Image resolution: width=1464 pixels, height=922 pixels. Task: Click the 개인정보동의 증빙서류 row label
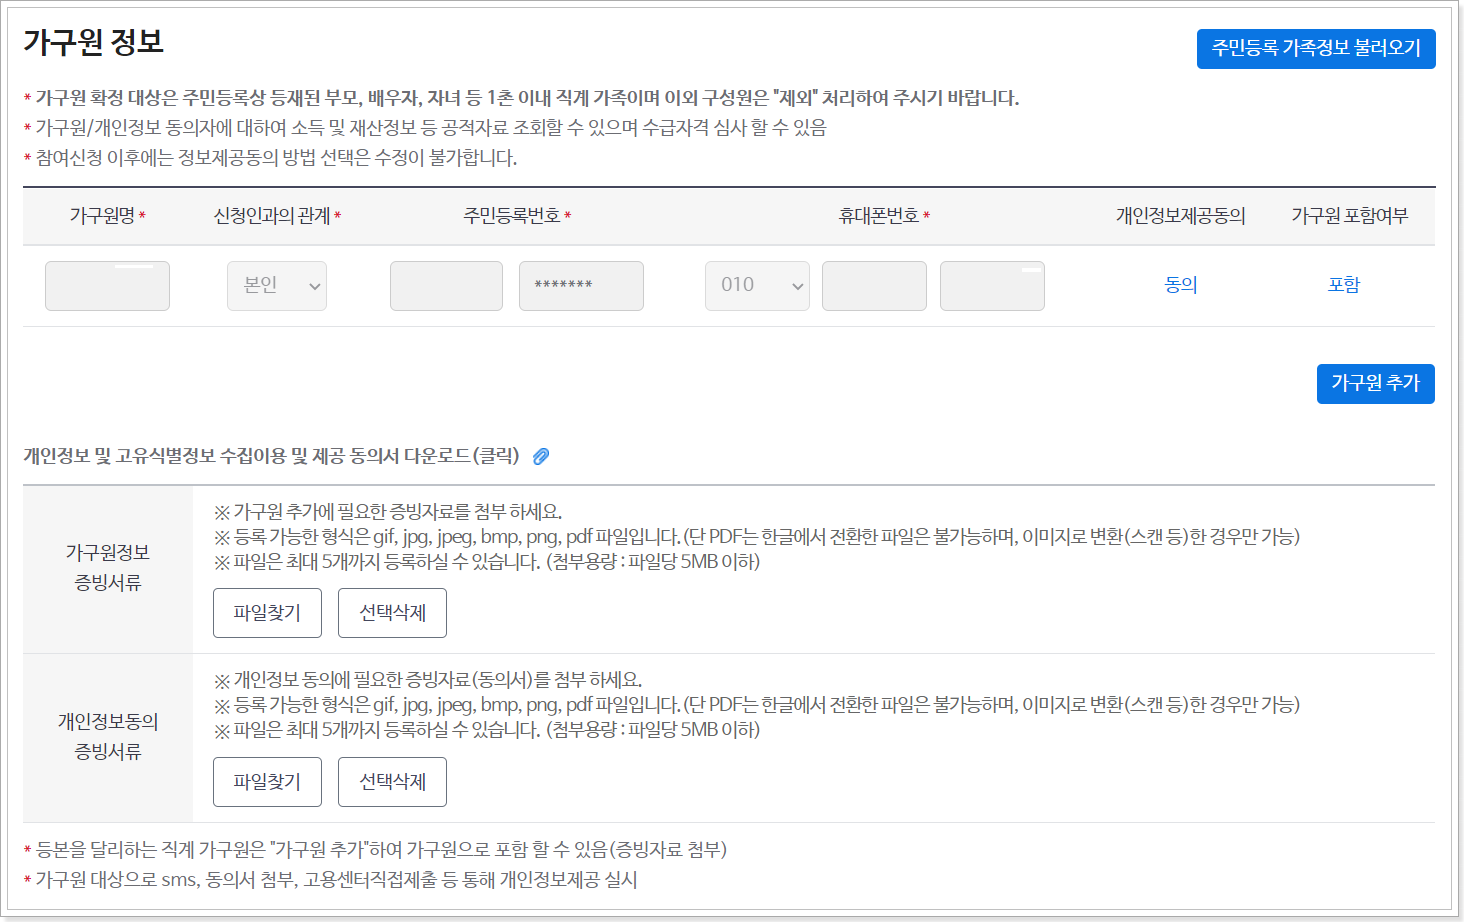pos(108,737)
